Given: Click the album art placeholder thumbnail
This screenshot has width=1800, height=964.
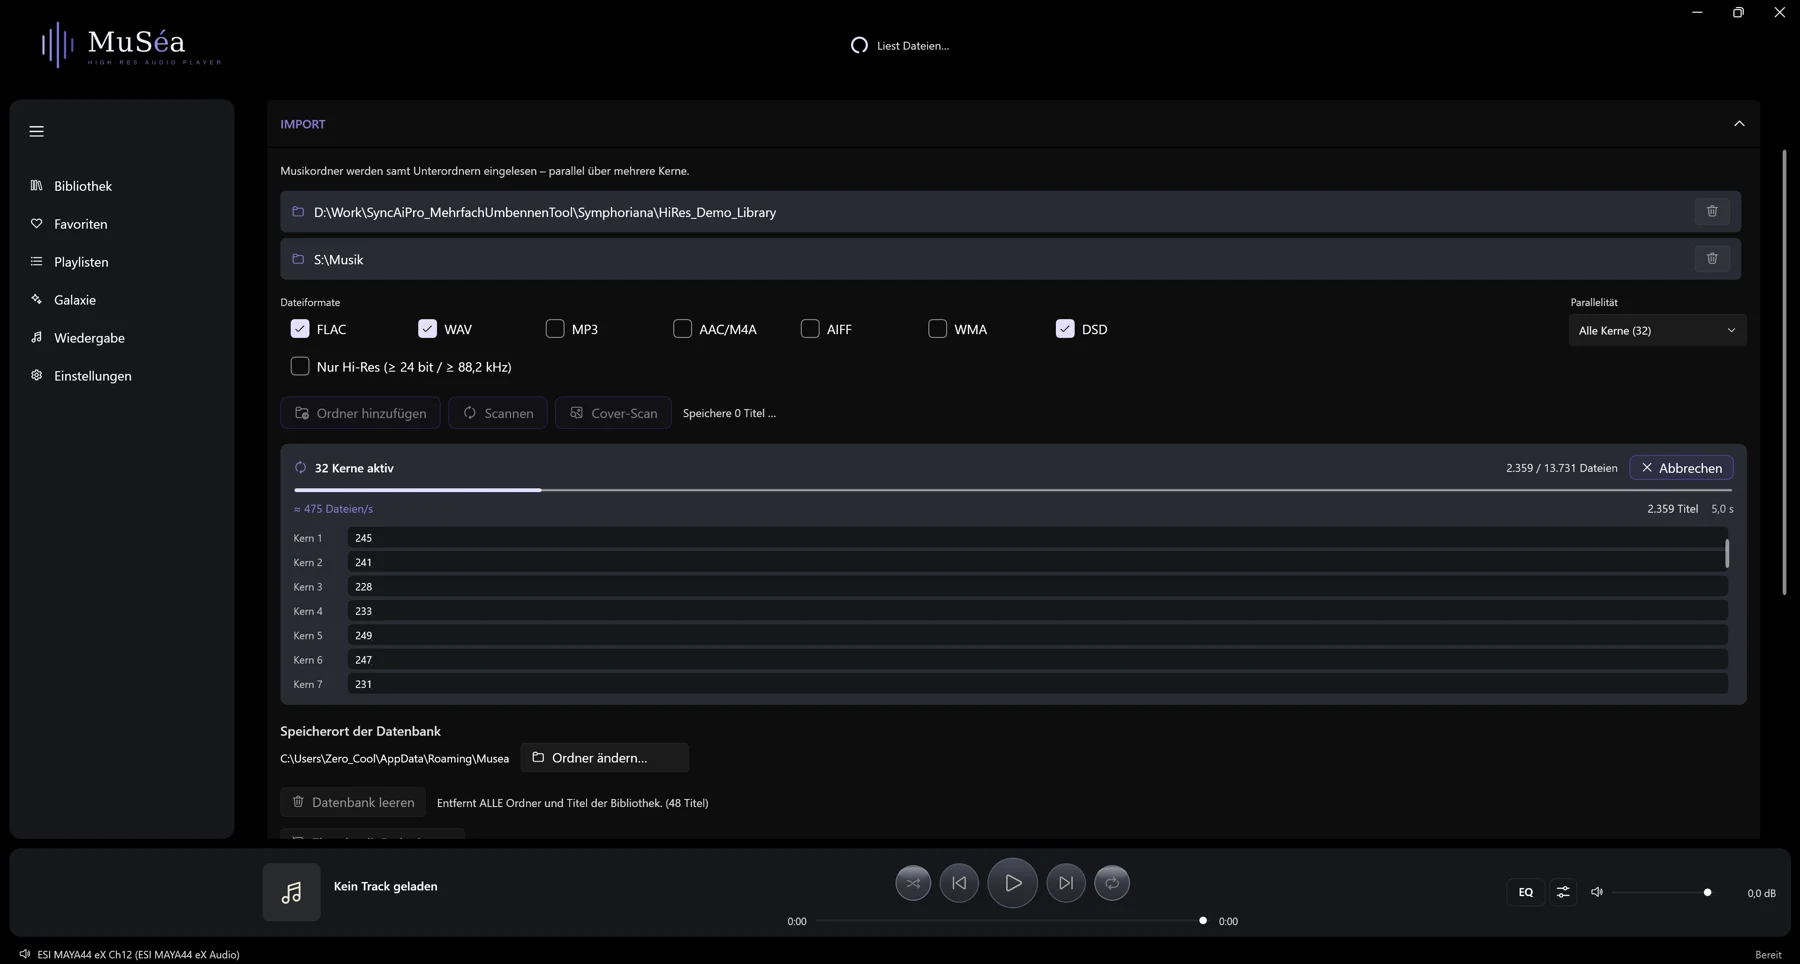Looking at the screenshot, I should (291, 892).
